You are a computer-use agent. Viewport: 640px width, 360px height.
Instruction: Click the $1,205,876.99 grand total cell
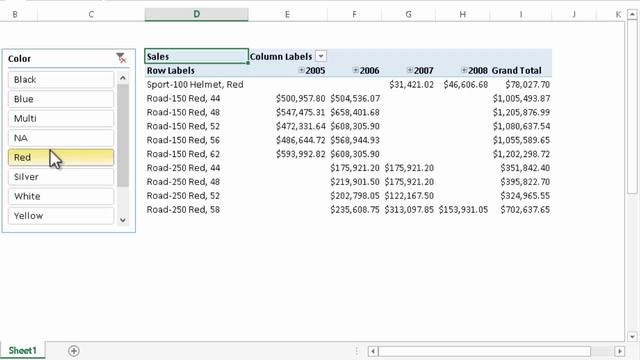pyautogui.click(x=521, y=112)
